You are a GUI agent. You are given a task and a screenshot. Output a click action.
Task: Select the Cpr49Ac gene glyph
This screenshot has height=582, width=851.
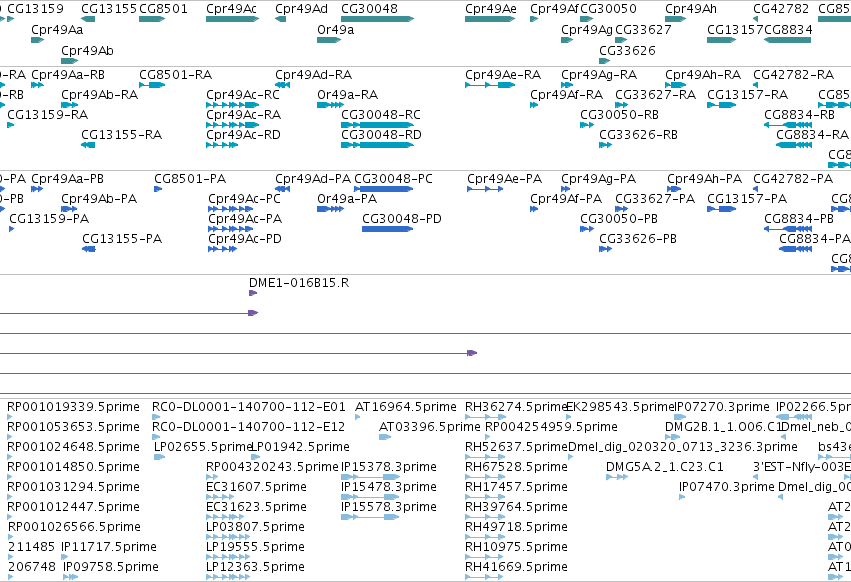(x=232, y=19)
